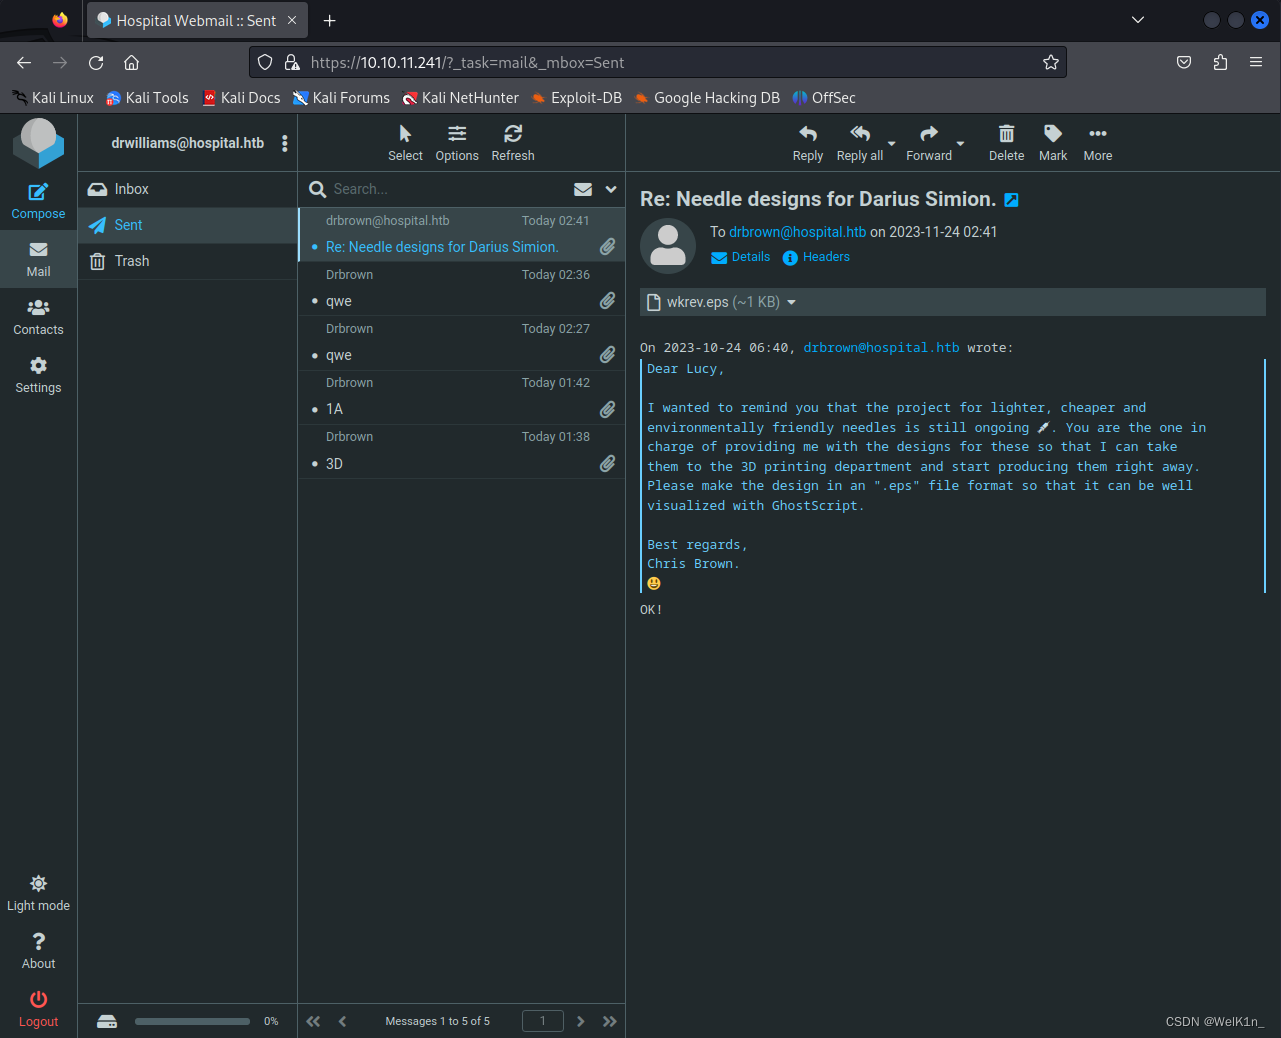Open a new browser tab
This screenshot has width=1281, height=1038.
[x=330, y=20]
